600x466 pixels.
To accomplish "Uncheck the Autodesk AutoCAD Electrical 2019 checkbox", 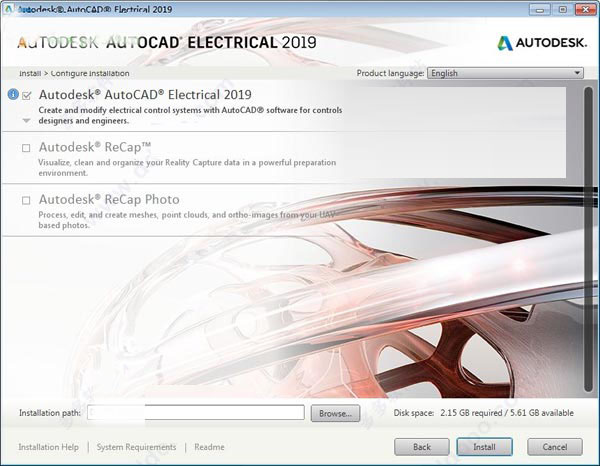I will click(x=26, y=95).
